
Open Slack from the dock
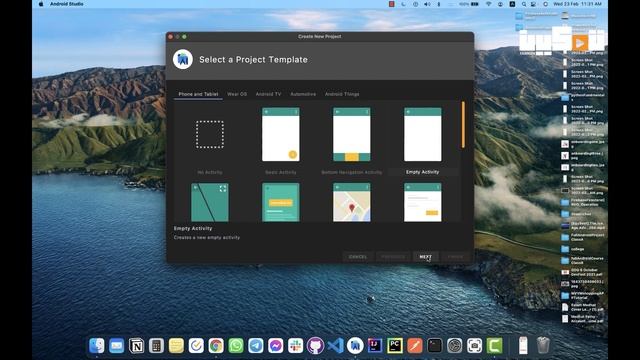296,346
